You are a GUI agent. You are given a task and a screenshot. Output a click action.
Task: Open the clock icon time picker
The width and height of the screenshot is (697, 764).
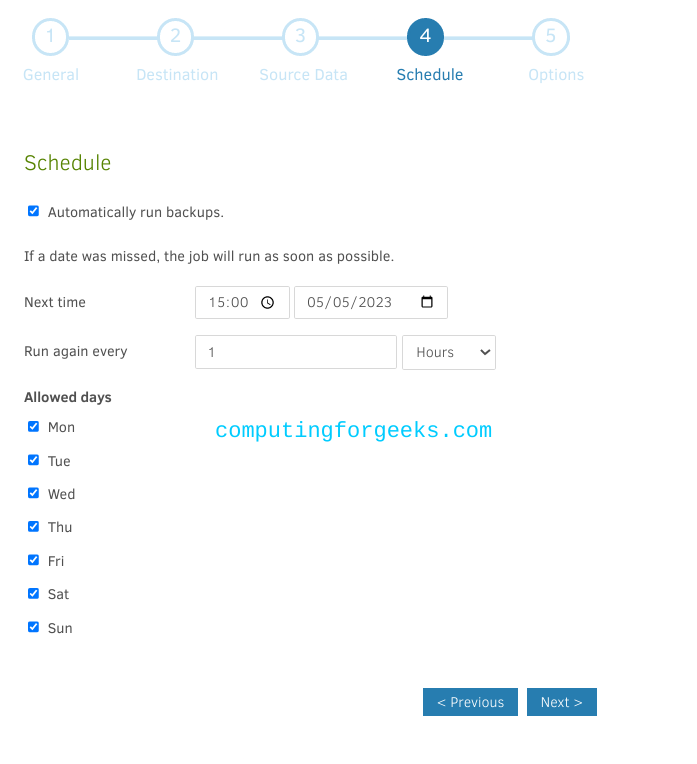click(x=267, y=303)
